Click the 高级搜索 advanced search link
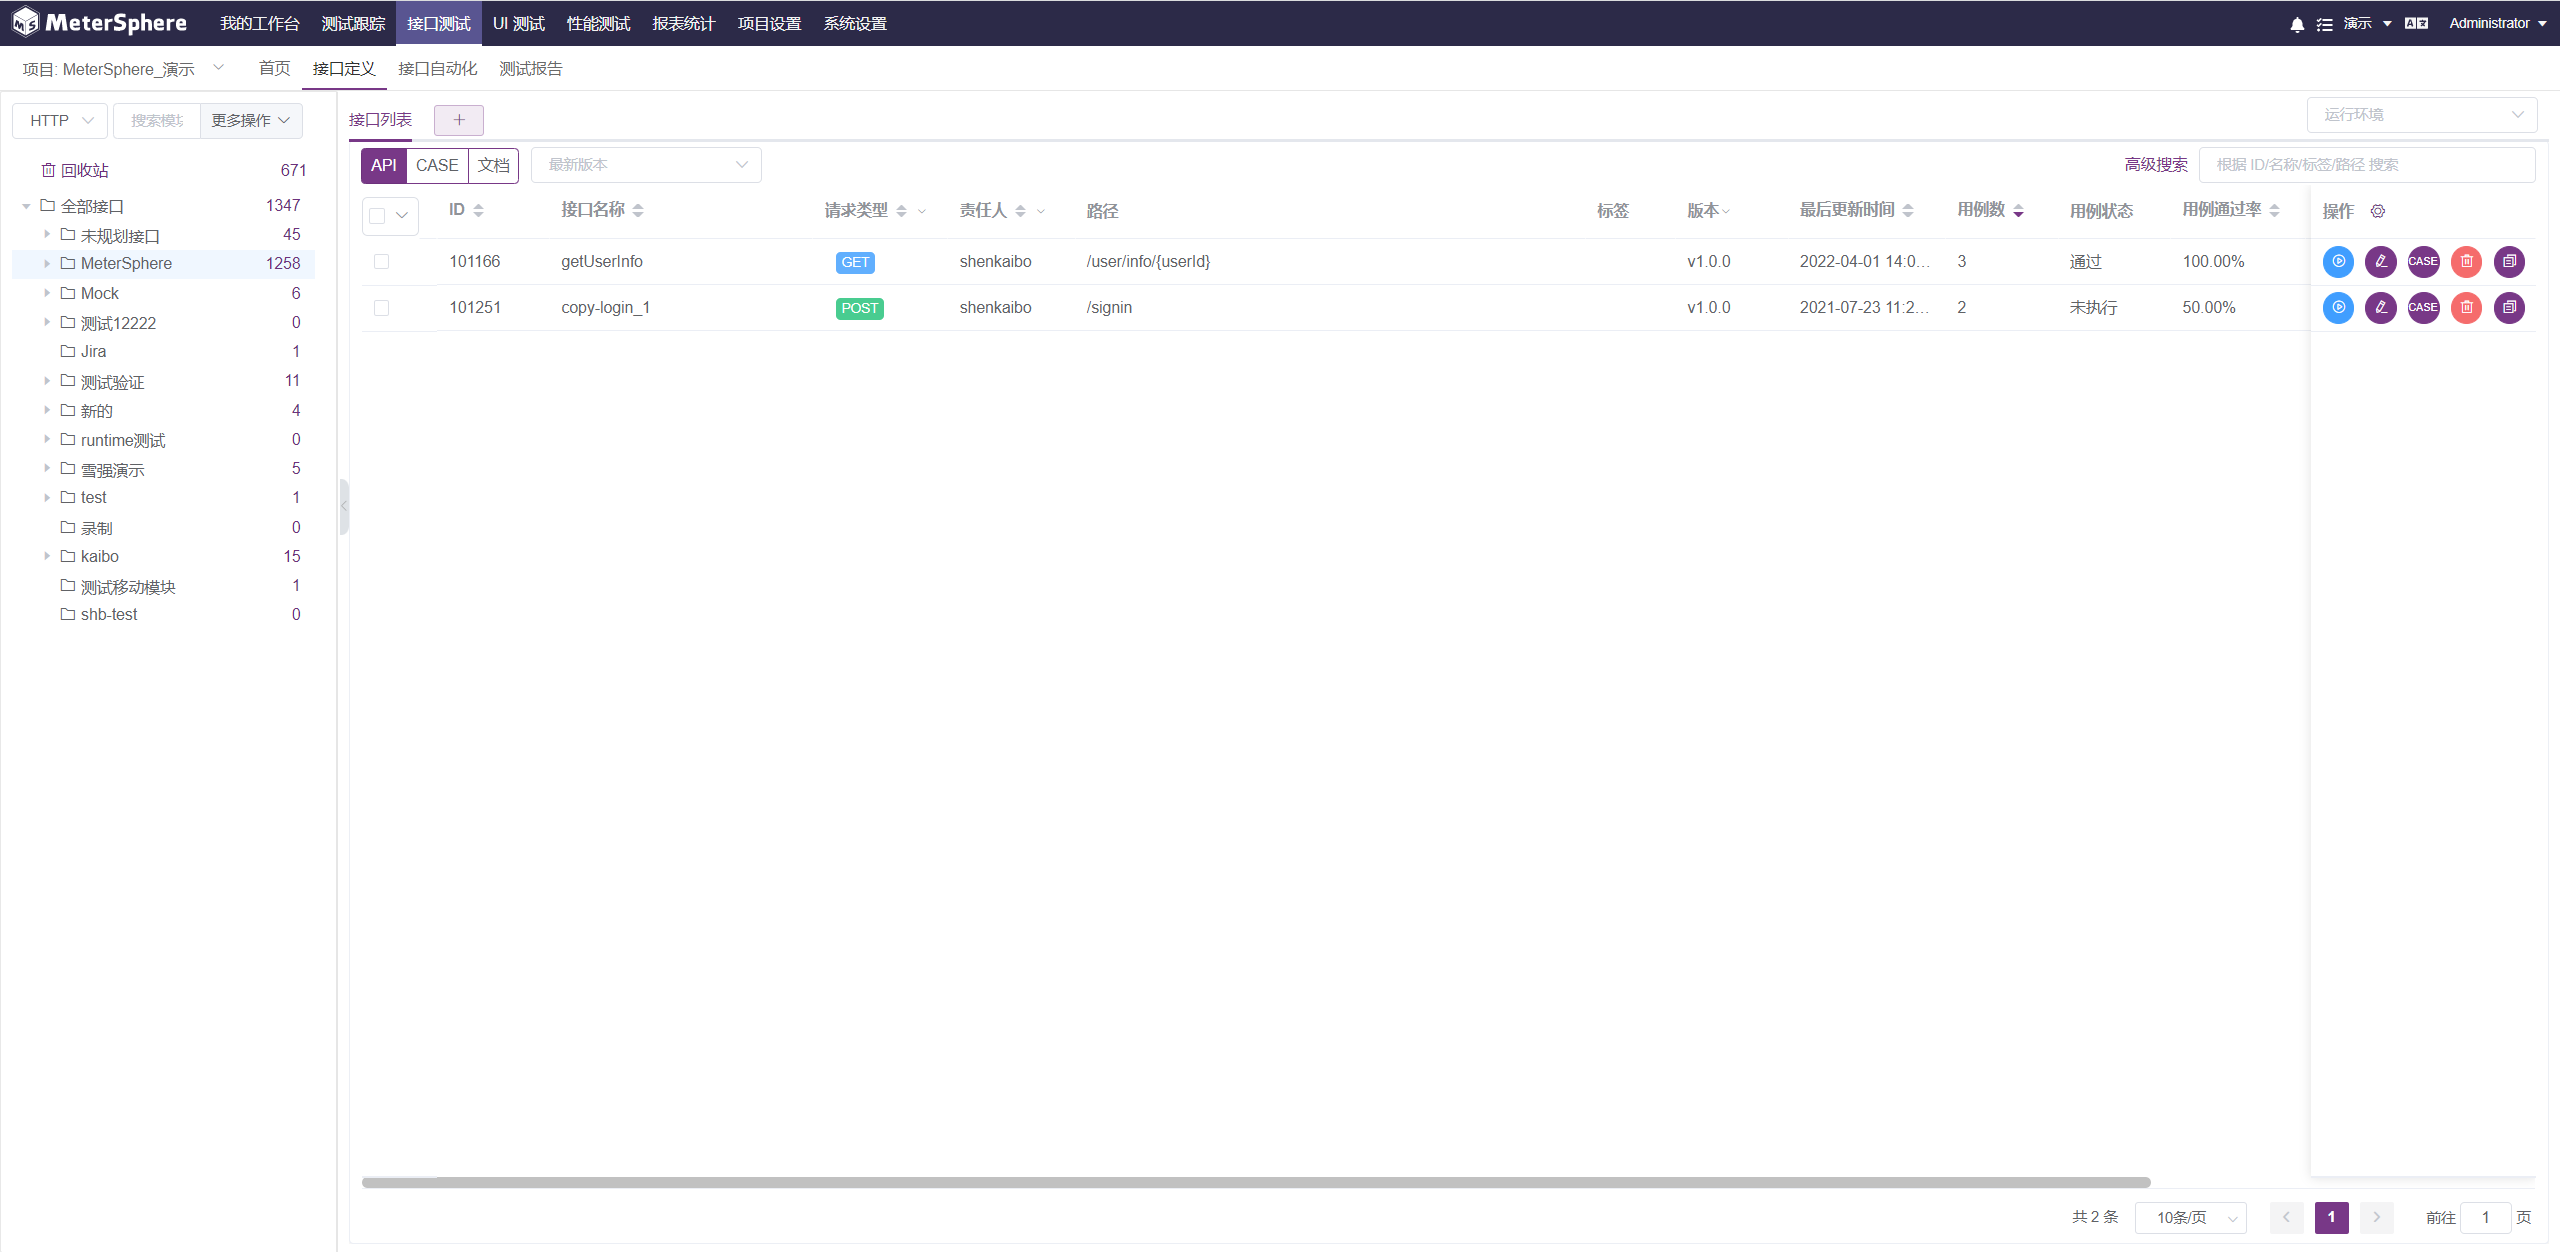The height and width of the screenshot is (1252, 2560). coord(2155,165)
